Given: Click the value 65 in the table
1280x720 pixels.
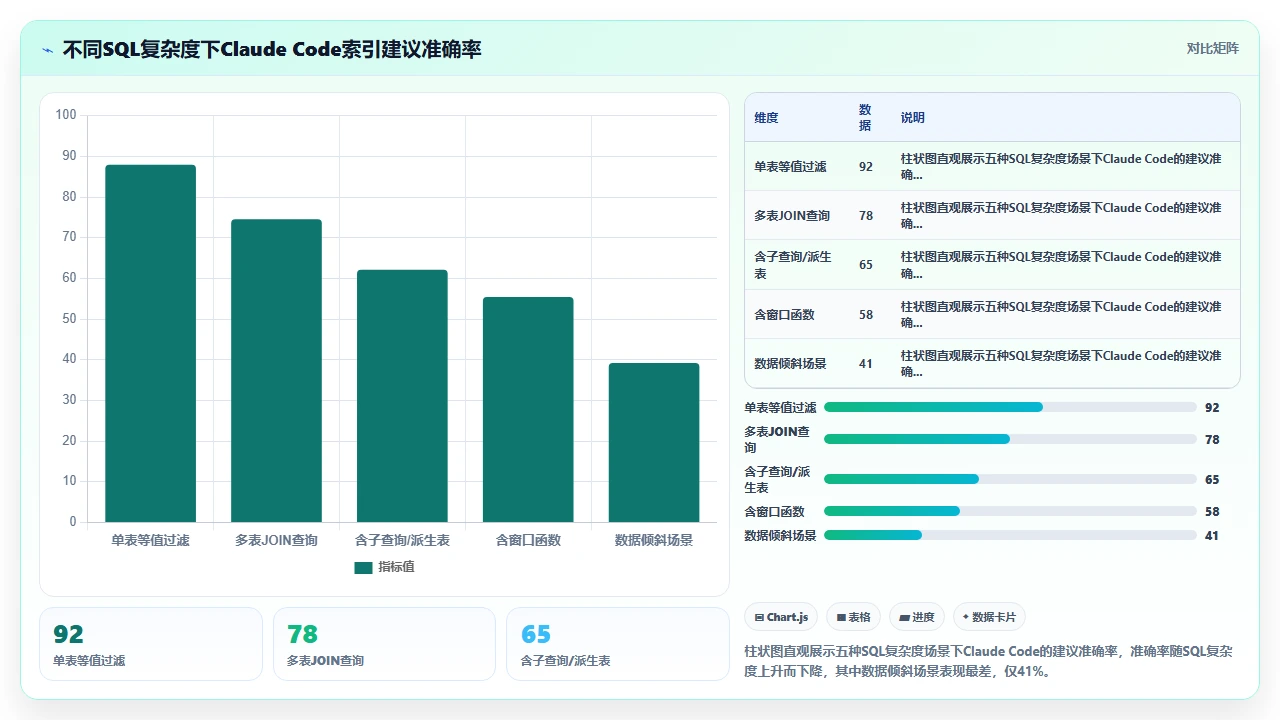Looking at the screenshot, I should coord(866,265).
